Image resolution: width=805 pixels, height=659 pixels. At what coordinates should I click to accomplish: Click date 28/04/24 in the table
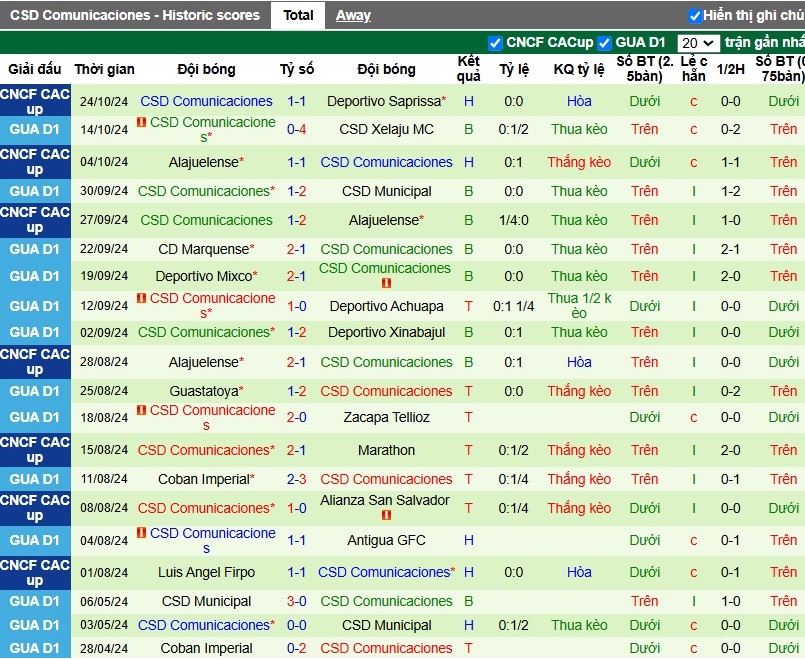(104, 648)
